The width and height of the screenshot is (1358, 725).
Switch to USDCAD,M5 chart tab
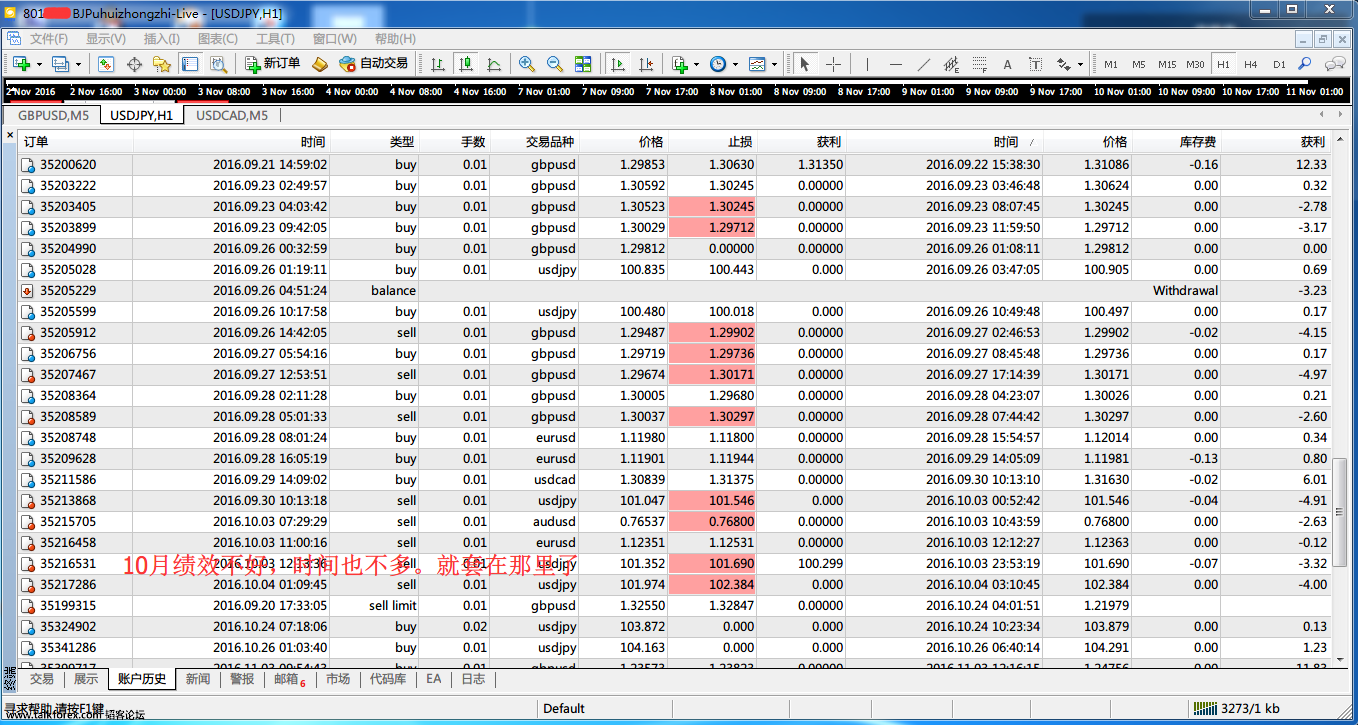[232, 115]
